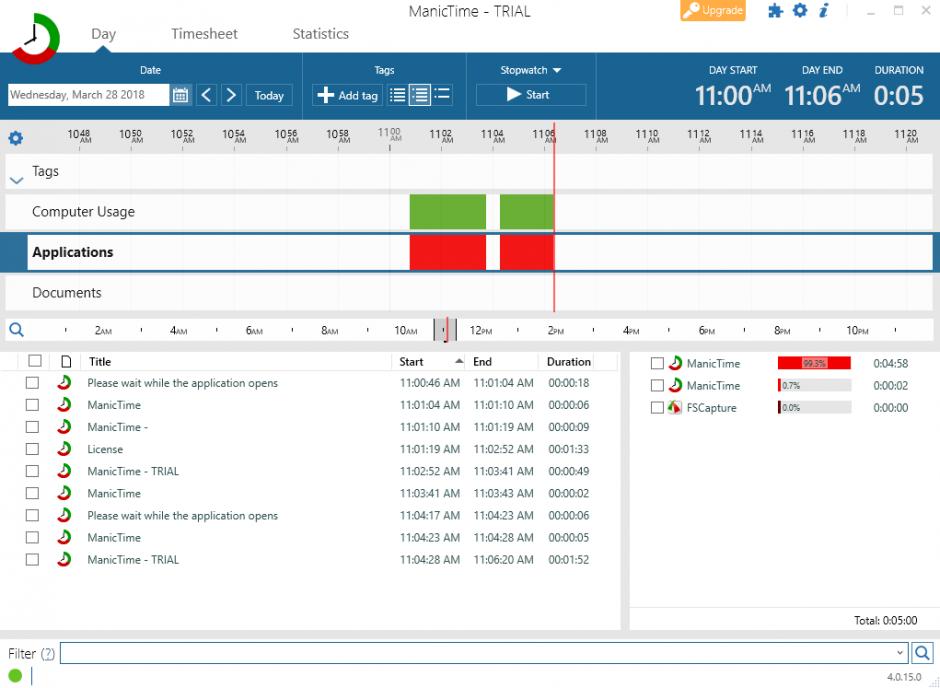The image size is (940, 688).
Task: Select the Documents timeline row
Action: coord(469,293)
